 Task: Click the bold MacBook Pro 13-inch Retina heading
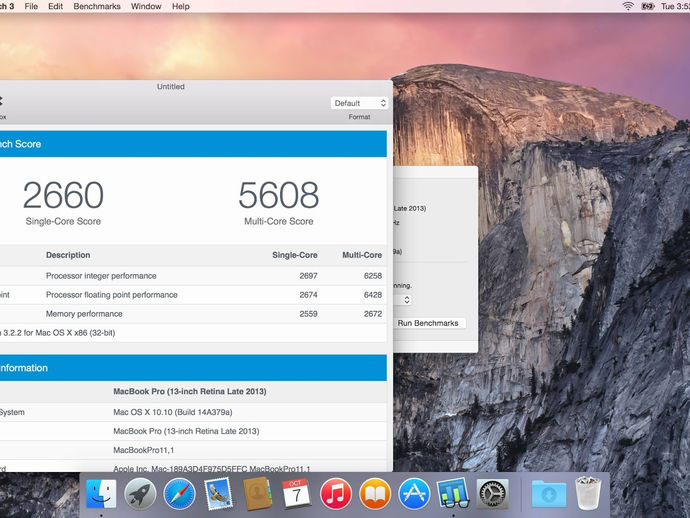(190, 391)
